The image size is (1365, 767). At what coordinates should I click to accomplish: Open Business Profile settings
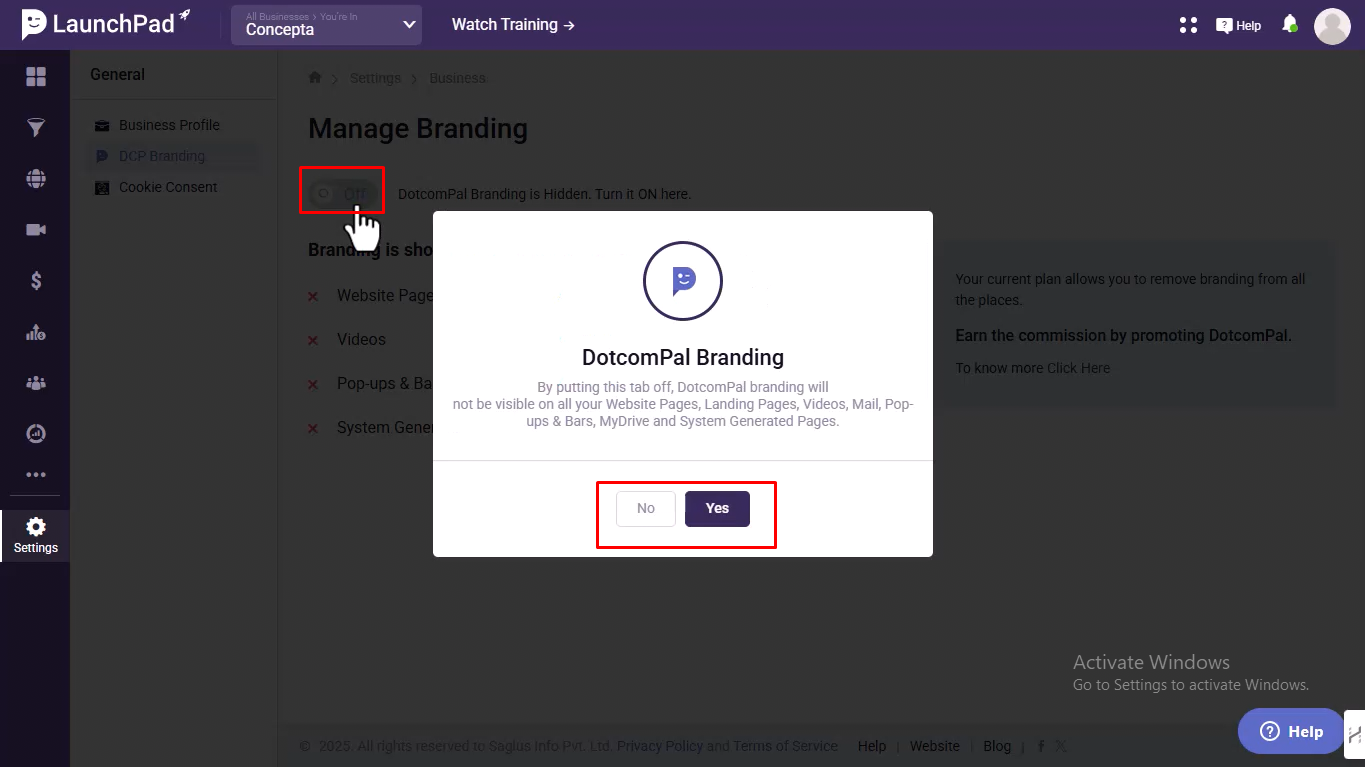[169, 125]
